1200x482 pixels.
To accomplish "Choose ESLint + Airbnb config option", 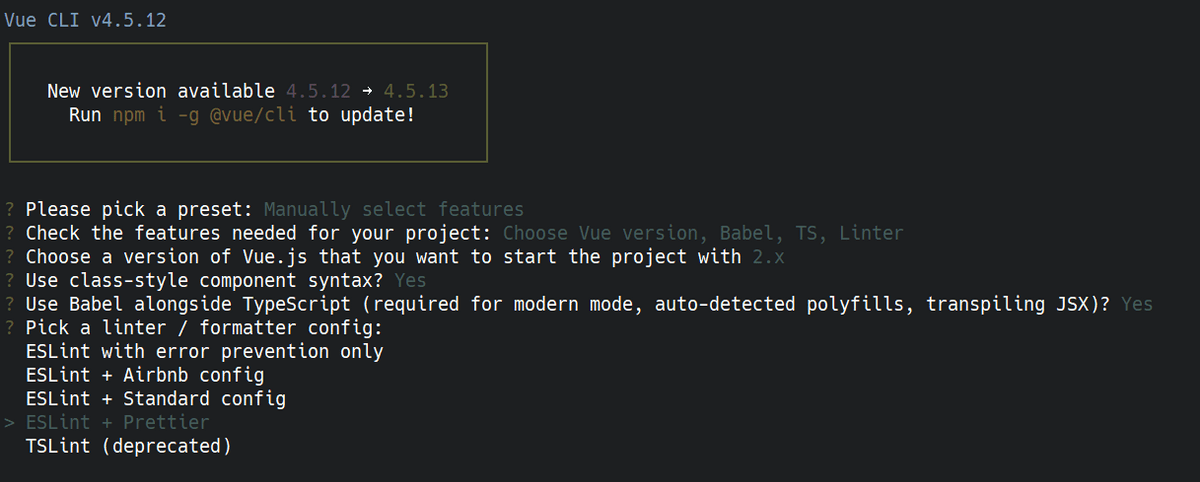I will 145,375.
